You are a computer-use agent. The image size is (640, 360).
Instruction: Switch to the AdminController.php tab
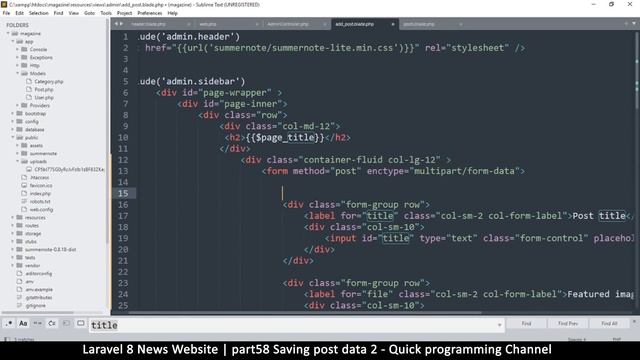tap(288, 24)
